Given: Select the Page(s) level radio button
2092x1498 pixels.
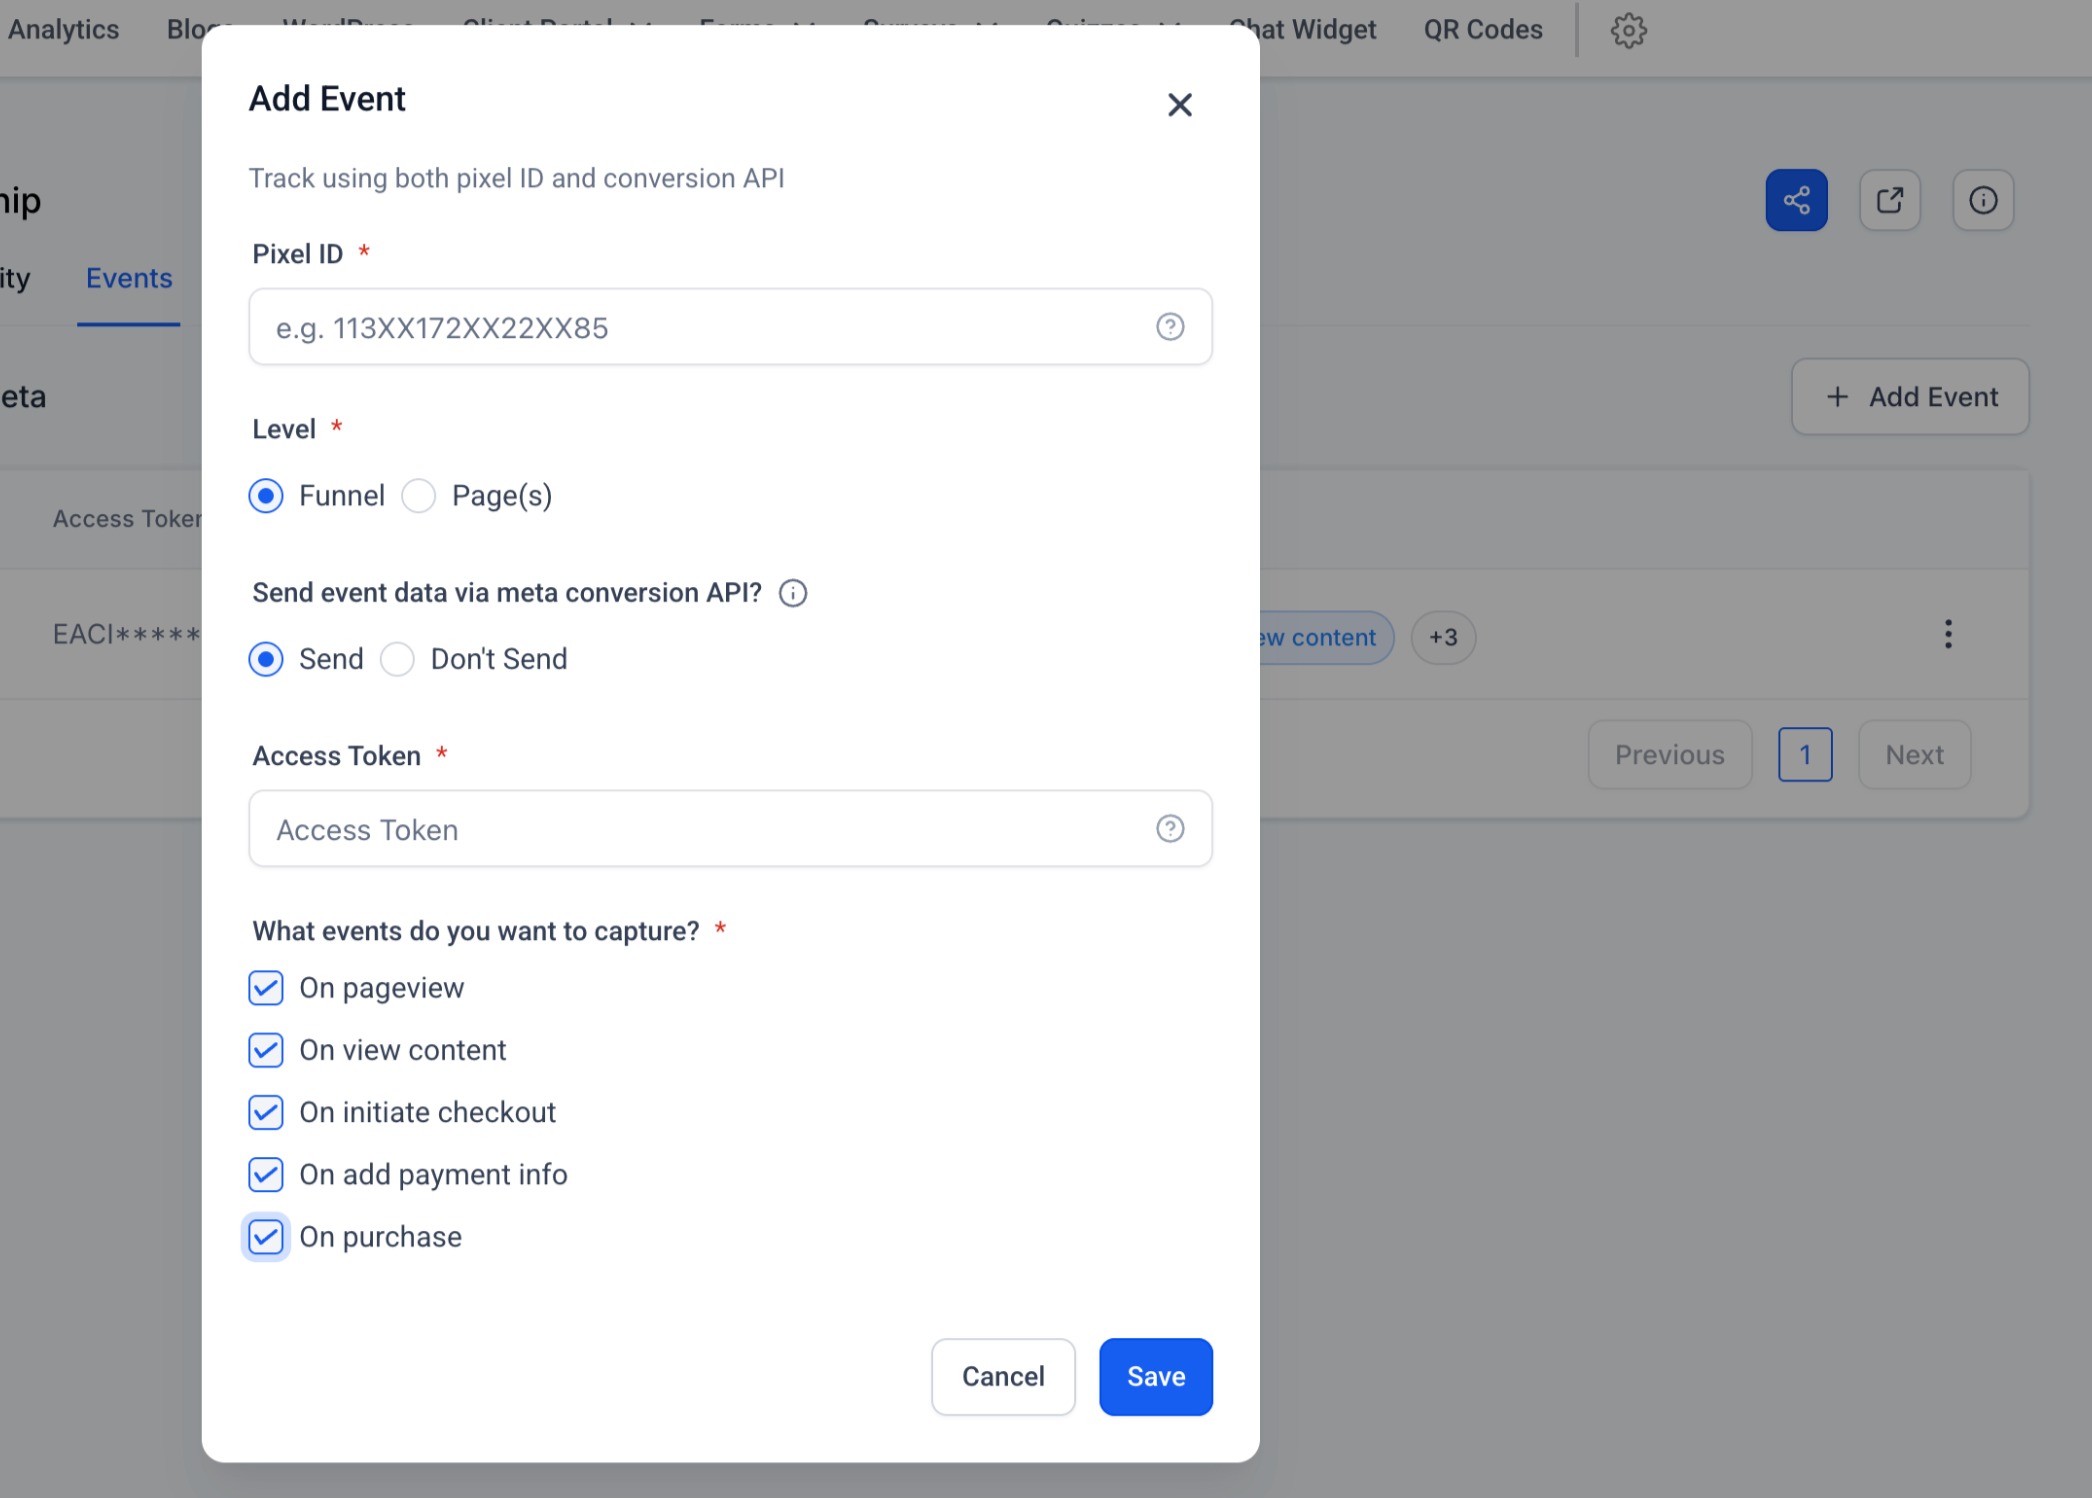Looking at the screenshot, I should pyautogui.click(x=419, y=496).
